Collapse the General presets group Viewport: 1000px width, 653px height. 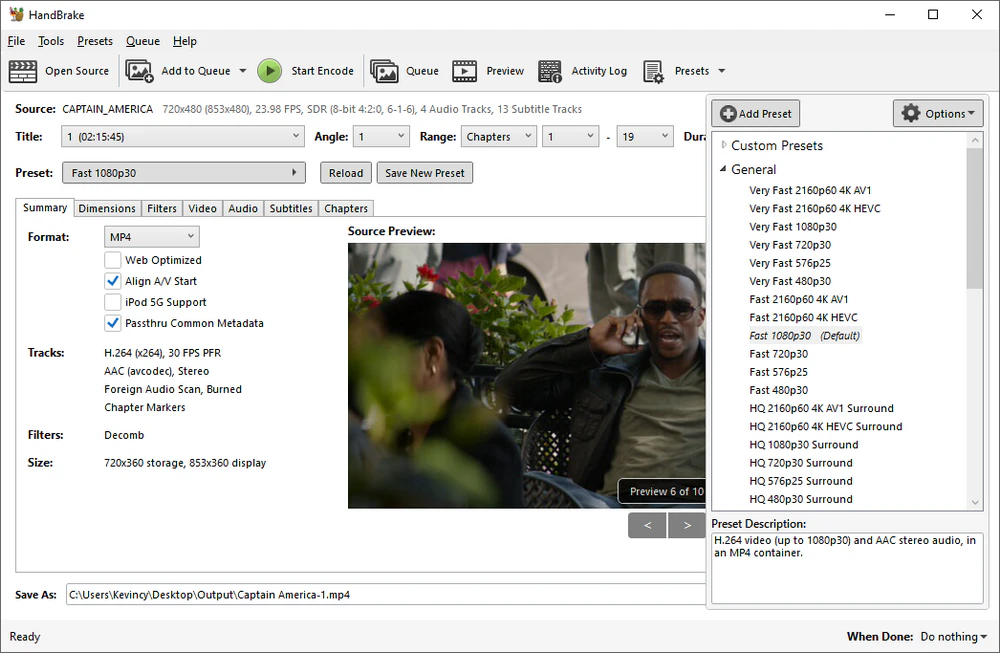pyautogui.click(x=723, y=169)
